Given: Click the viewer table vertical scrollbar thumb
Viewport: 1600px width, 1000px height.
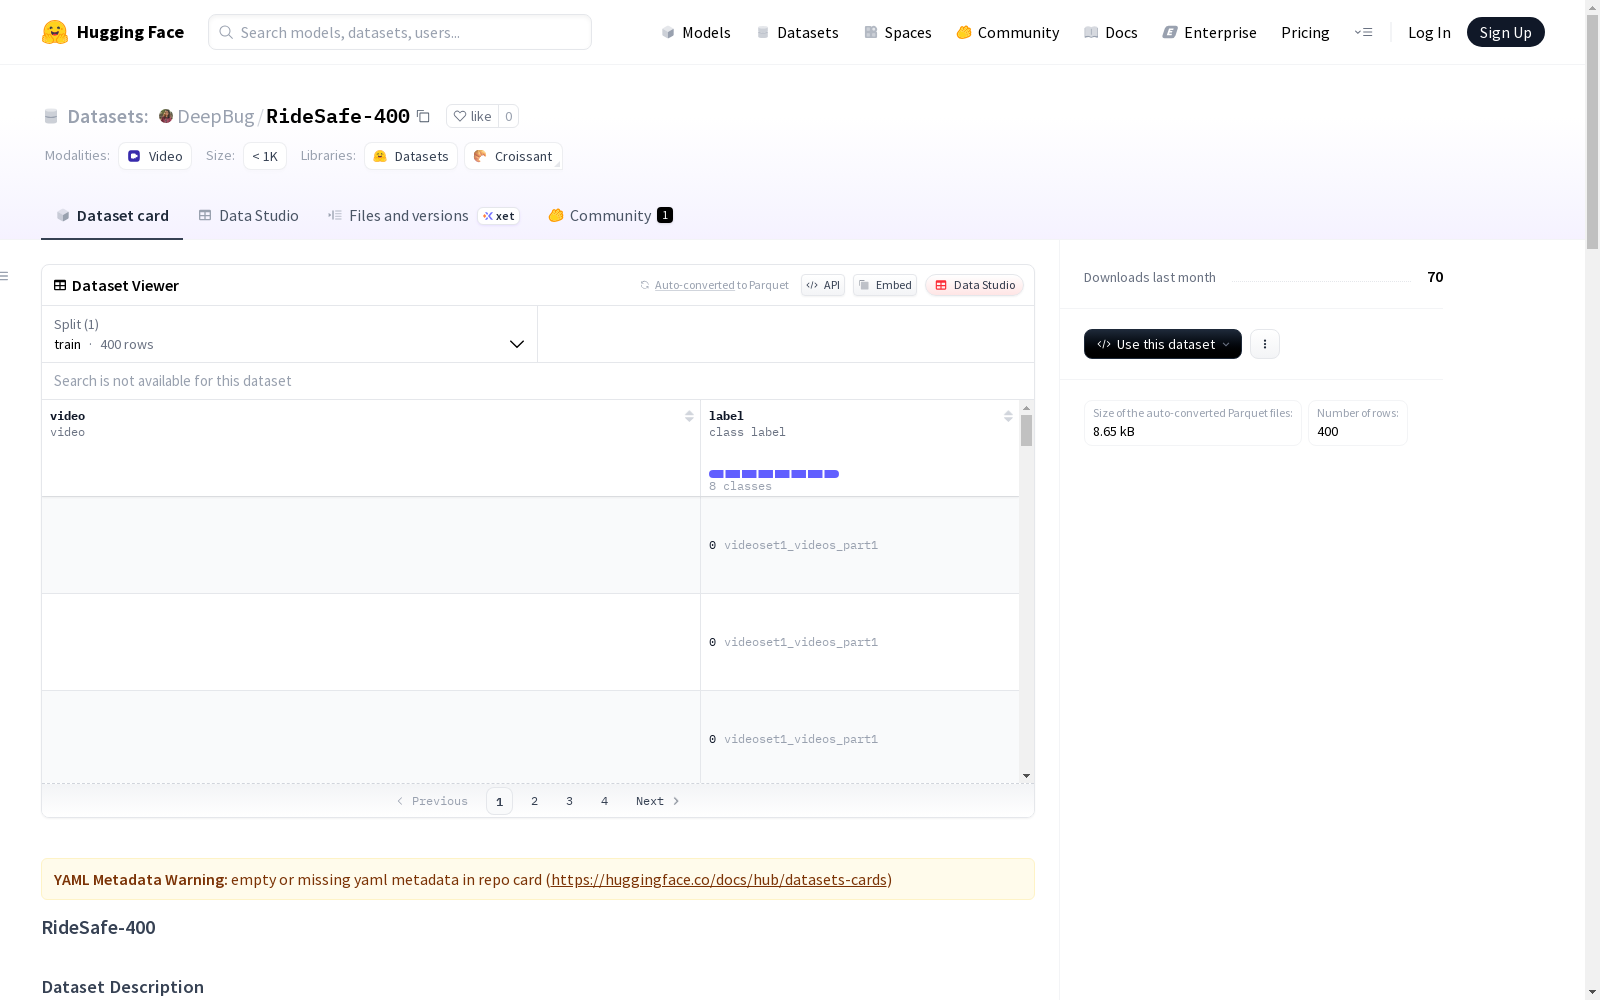Looking at the screenshot, I should [1026, 431].
